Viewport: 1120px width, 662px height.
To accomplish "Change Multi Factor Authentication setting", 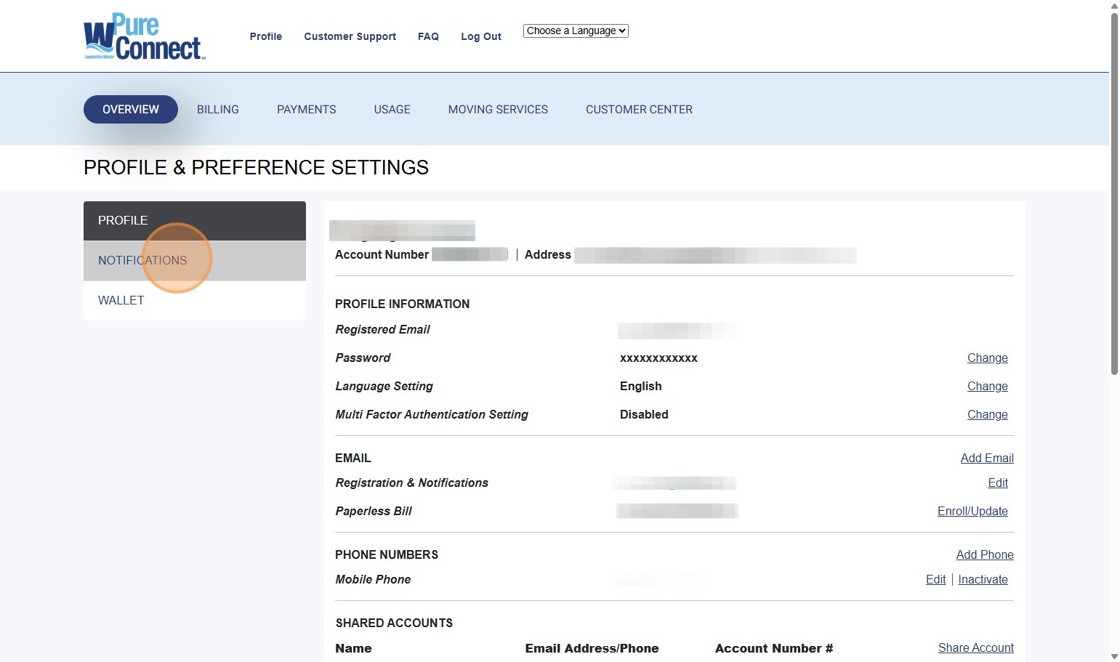I will pyautogui.click(x=987, y=415).
